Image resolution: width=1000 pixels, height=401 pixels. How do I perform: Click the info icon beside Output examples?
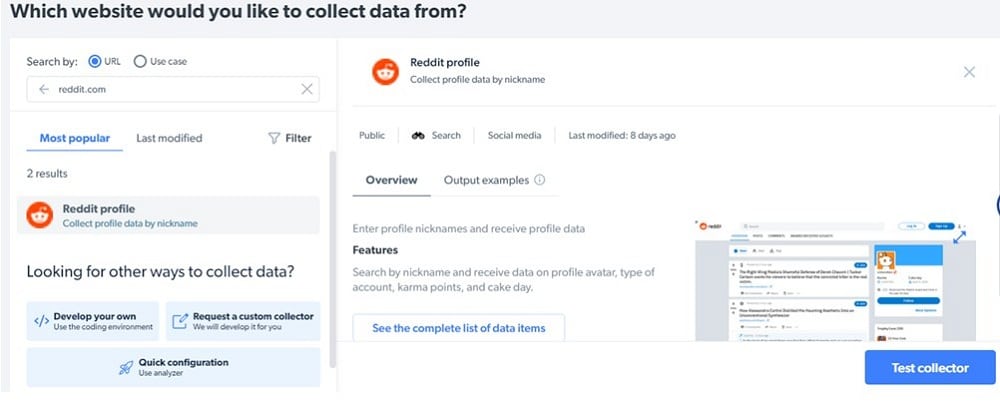[540, 180]
